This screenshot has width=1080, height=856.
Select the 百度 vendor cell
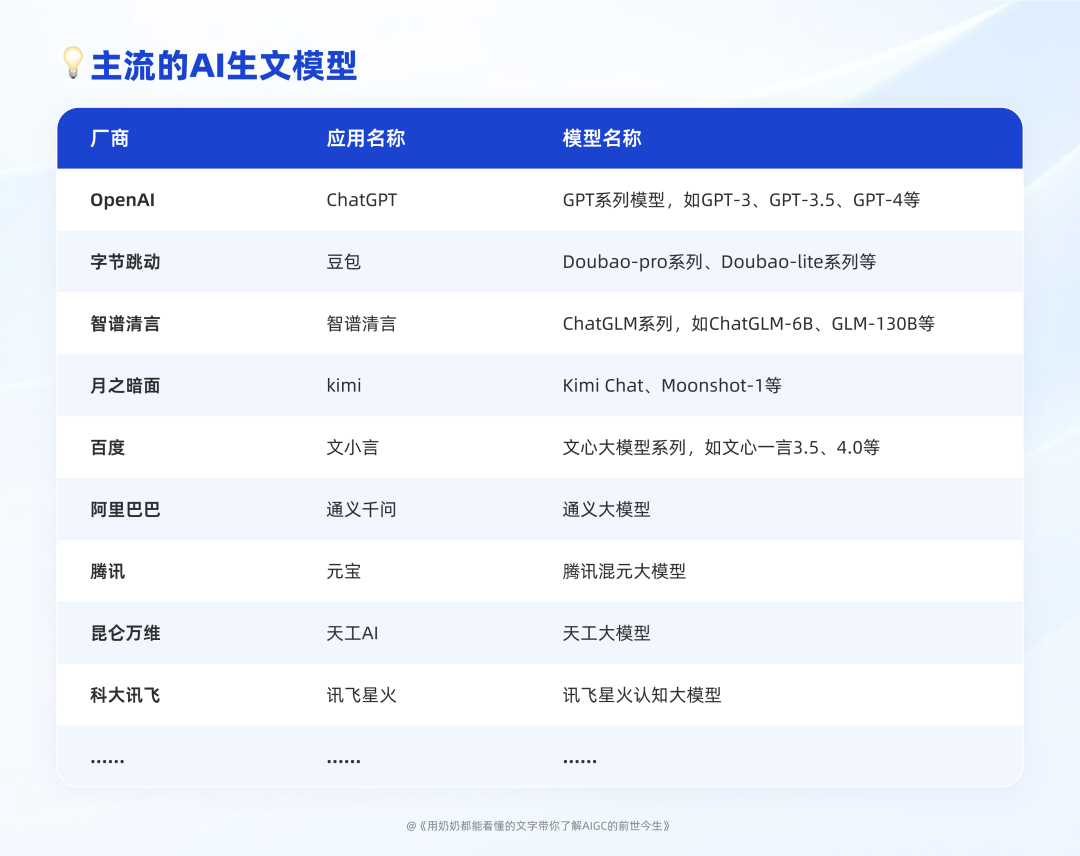coord(107,448)
